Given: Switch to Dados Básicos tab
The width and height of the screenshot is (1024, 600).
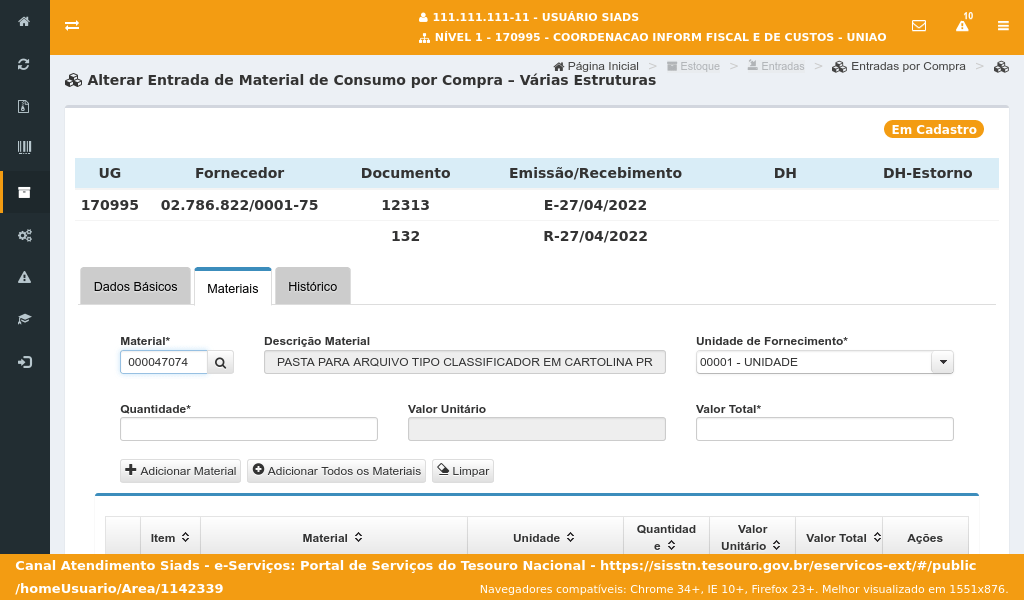Looking at the screenshot, I should tap(135, 287).
